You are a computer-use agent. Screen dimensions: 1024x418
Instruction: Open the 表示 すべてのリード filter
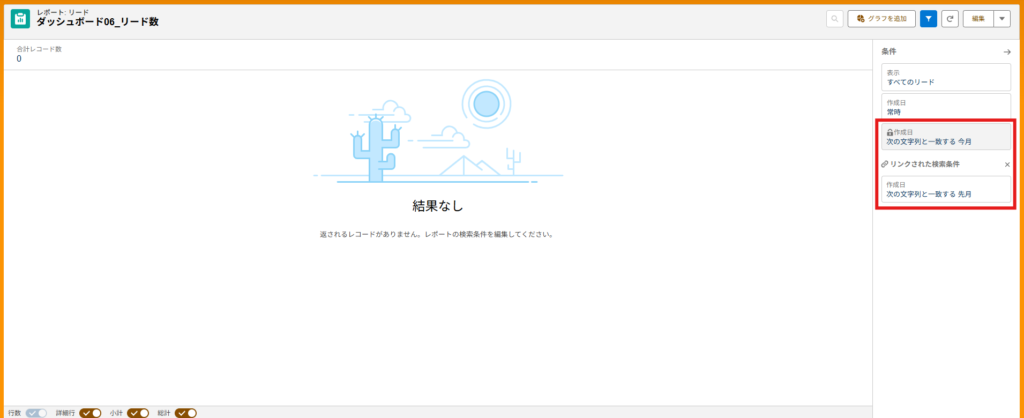click(x=945, y=78)
